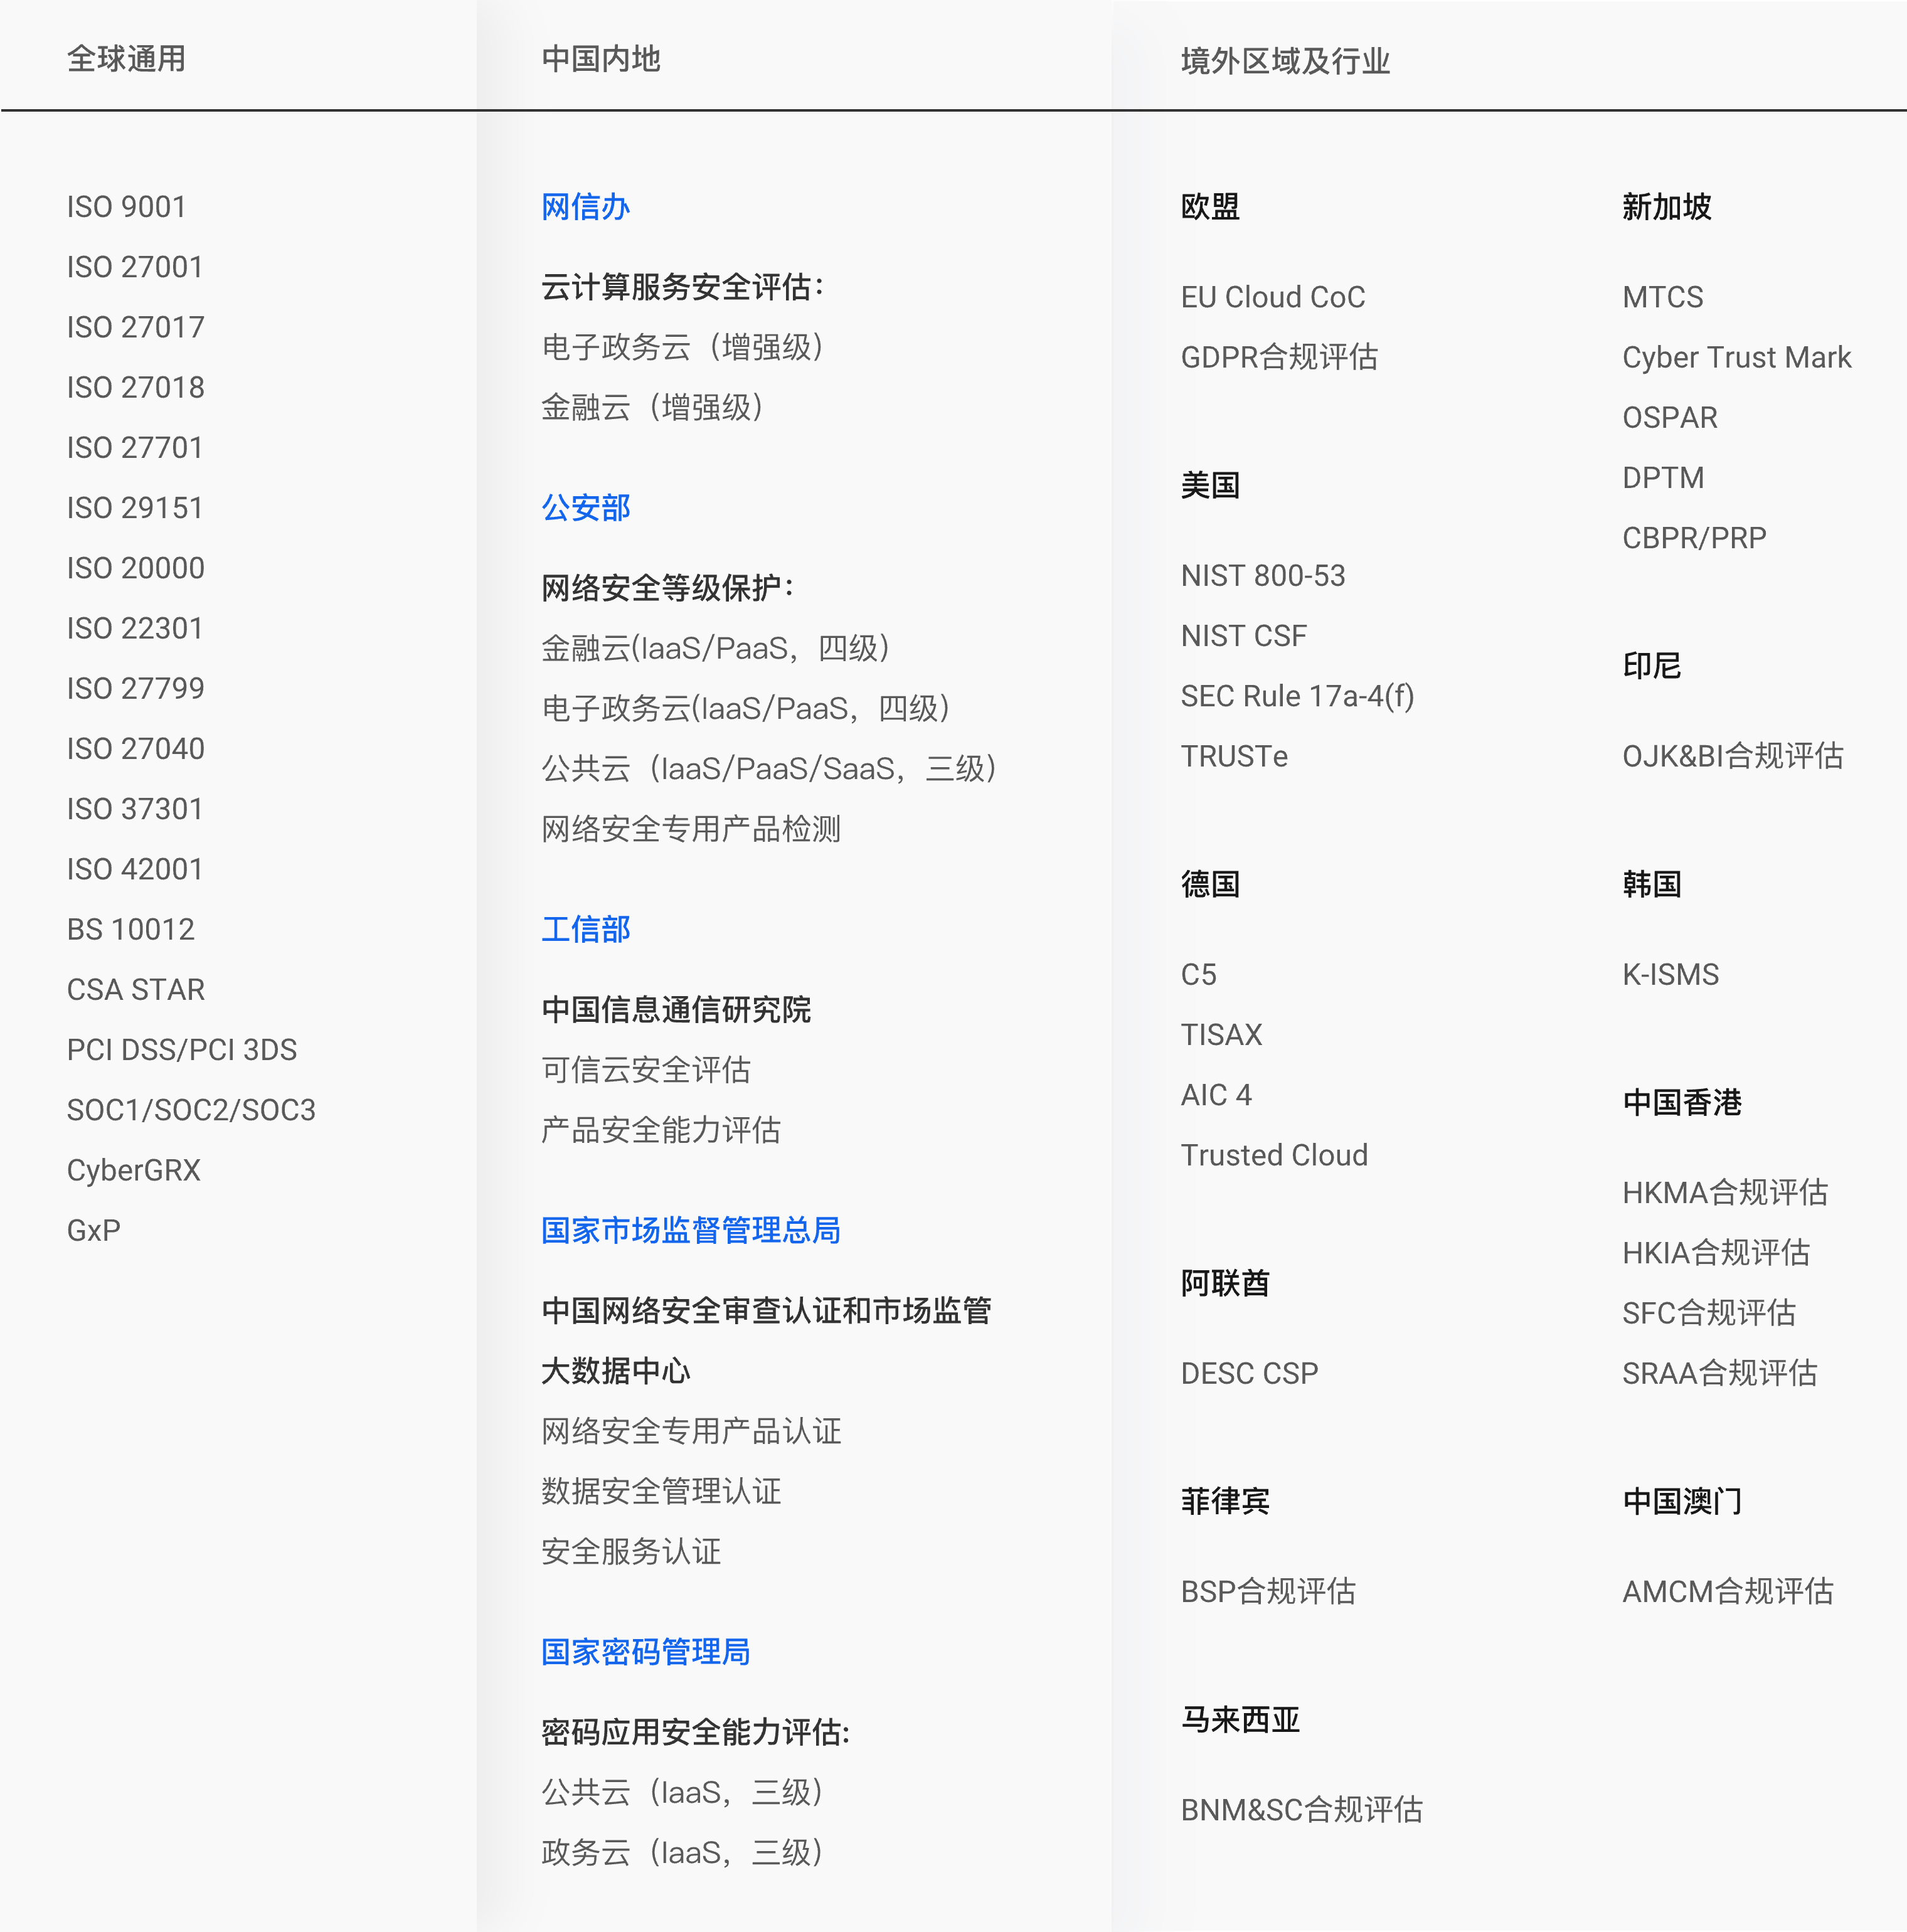Image resolution: width=1907 pixels, height=1932 pixels.
Task: Click the GDPR合规评估 item
Action: (x=1279, y=357)
